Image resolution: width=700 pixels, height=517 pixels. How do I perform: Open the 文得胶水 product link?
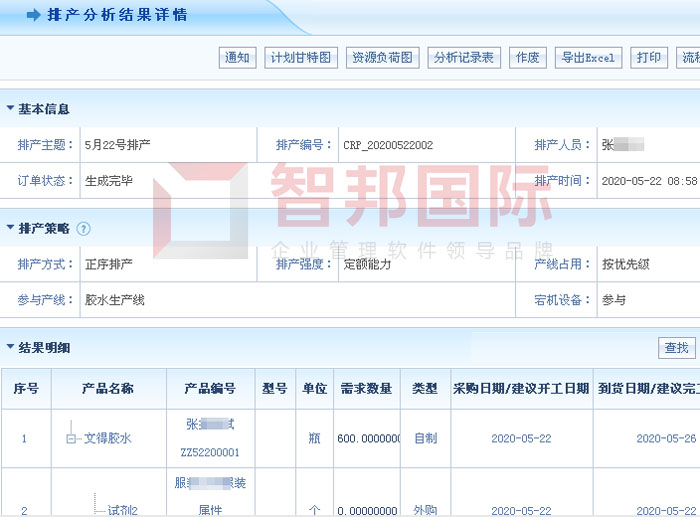[107, 439]
